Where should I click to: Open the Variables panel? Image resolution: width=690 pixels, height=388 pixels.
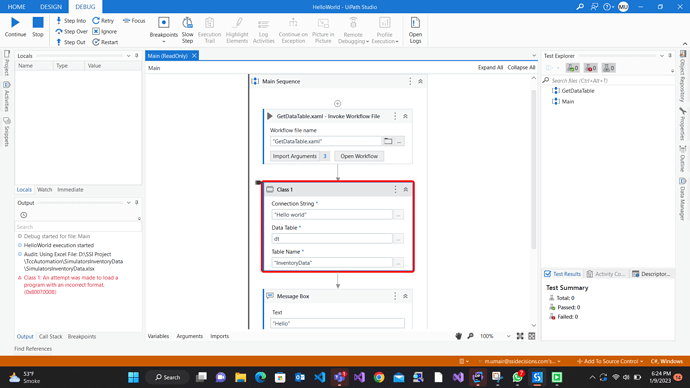point(158,336)
